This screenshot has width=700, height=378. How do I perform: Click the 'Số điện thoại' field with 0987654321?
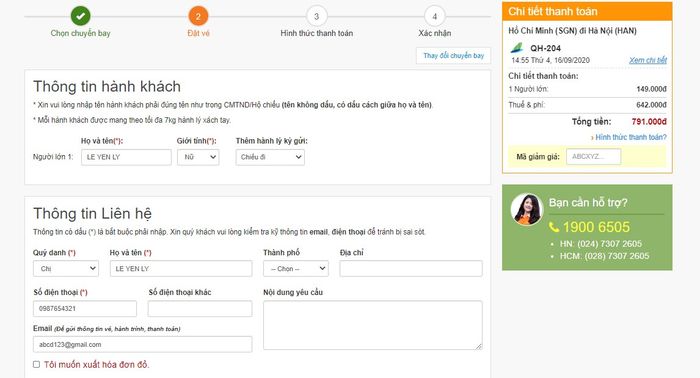coord(85,309)
